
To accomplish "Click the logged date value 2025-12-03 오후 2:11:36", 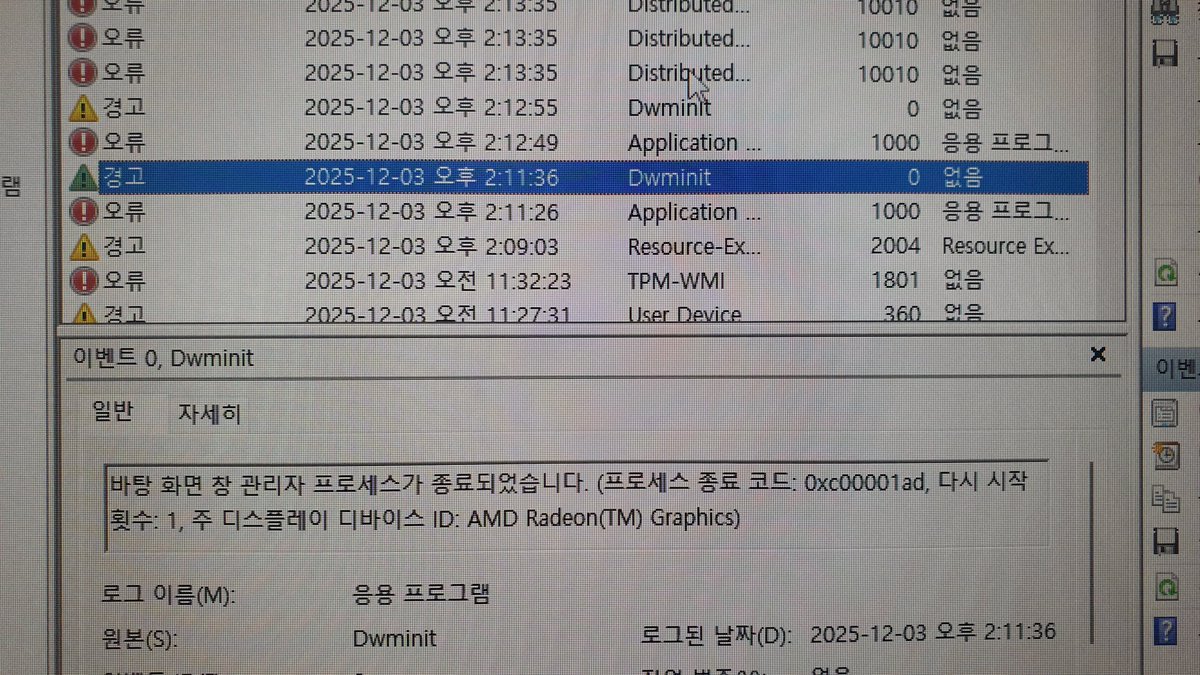I will (x=932, y=633).
